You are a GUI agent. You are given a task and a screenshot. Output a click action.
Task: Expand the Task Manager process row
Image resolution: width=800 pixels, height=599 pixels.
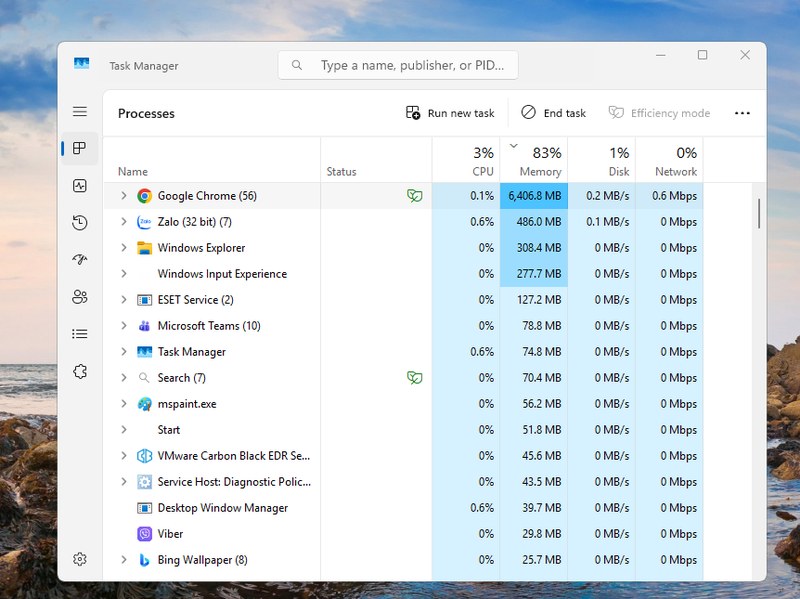pos(123,352)
